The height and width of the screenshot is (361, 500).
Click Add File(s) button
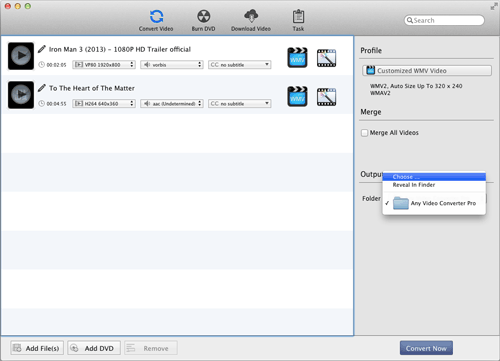37,348
